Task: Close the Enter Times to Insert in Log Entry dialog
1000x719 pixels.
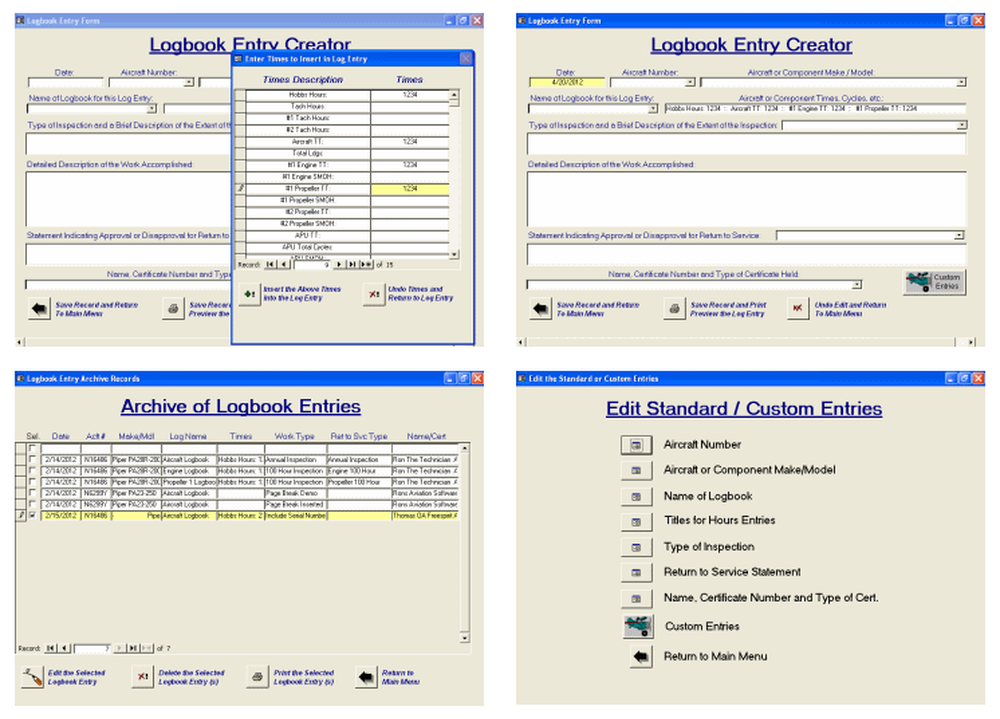Action: coord(466,59)
